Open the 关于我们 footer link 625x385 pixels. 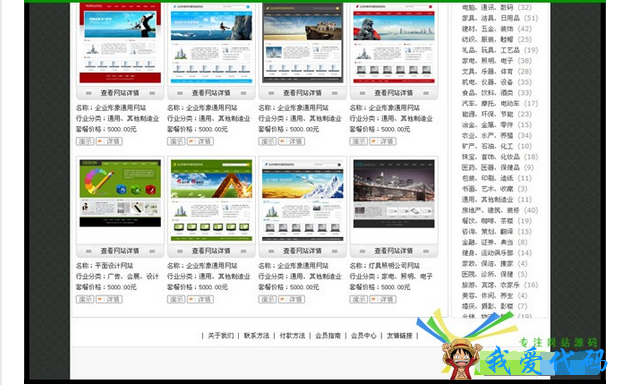221,336
